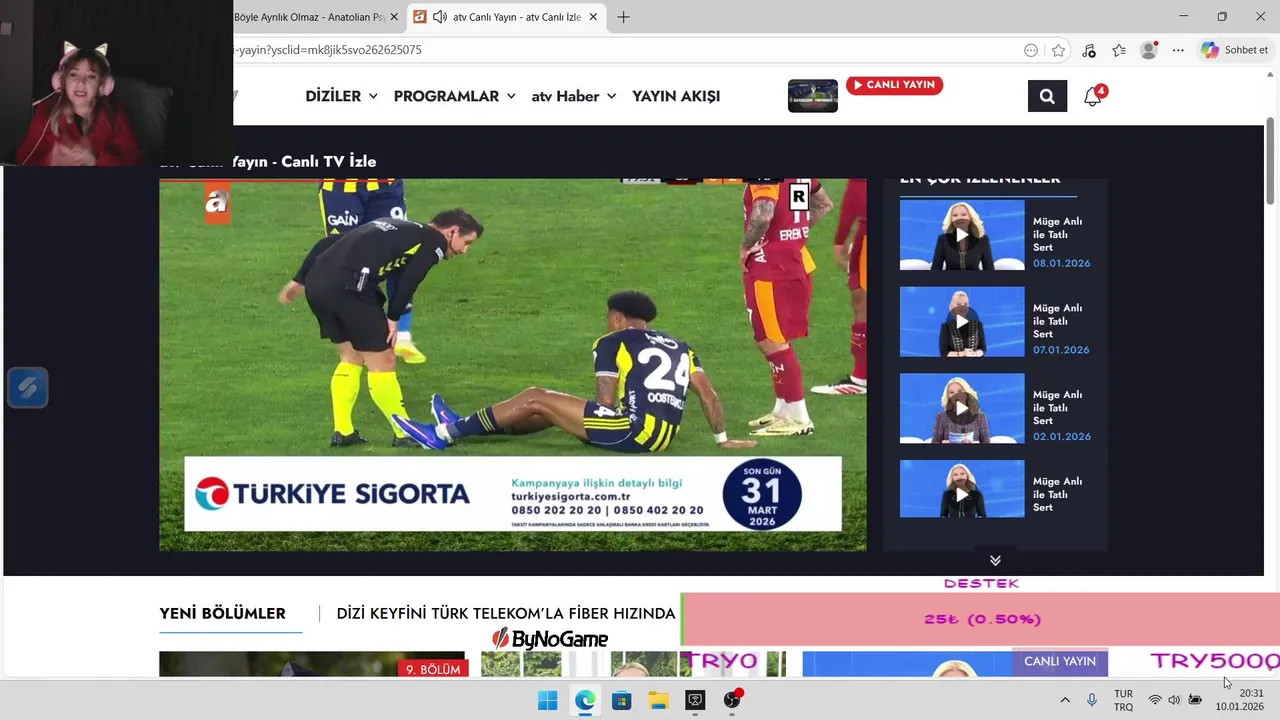This screenshot has height=720, width=1280.
Task: Open the address bar more-options ellipsis icon
Action: click(x=1031, y=50)
